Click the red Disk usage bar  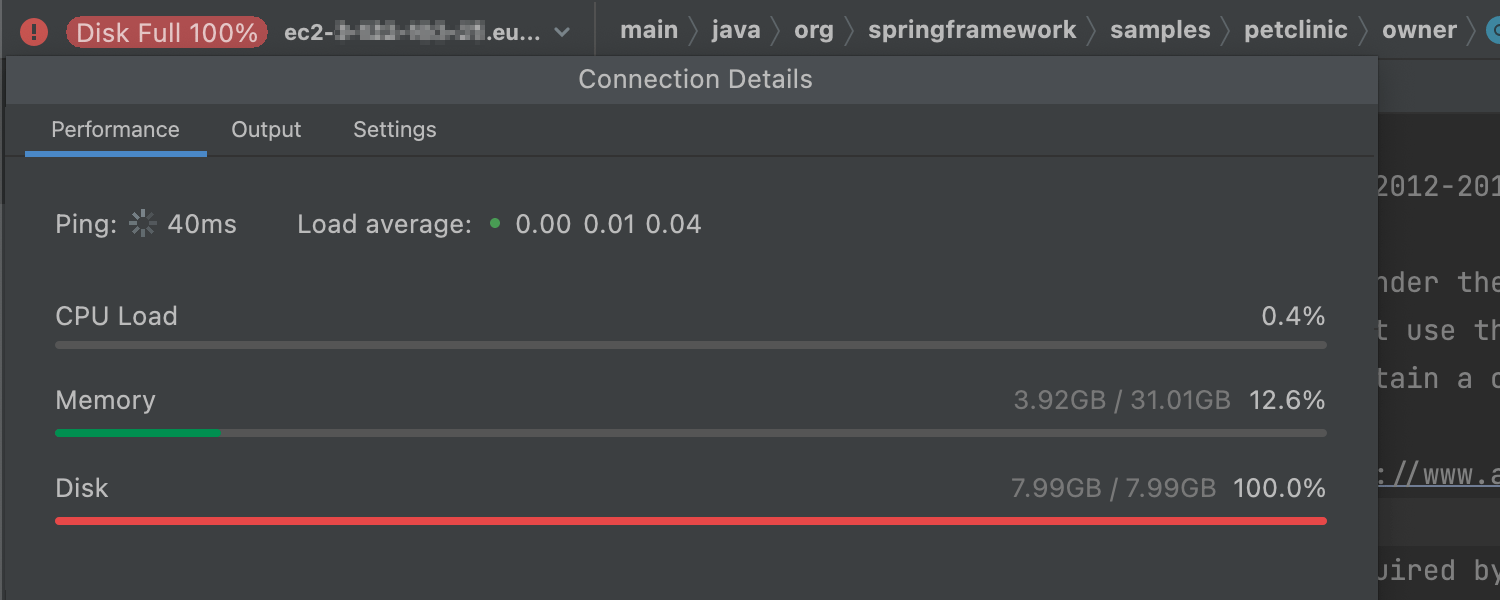[690, 521]
